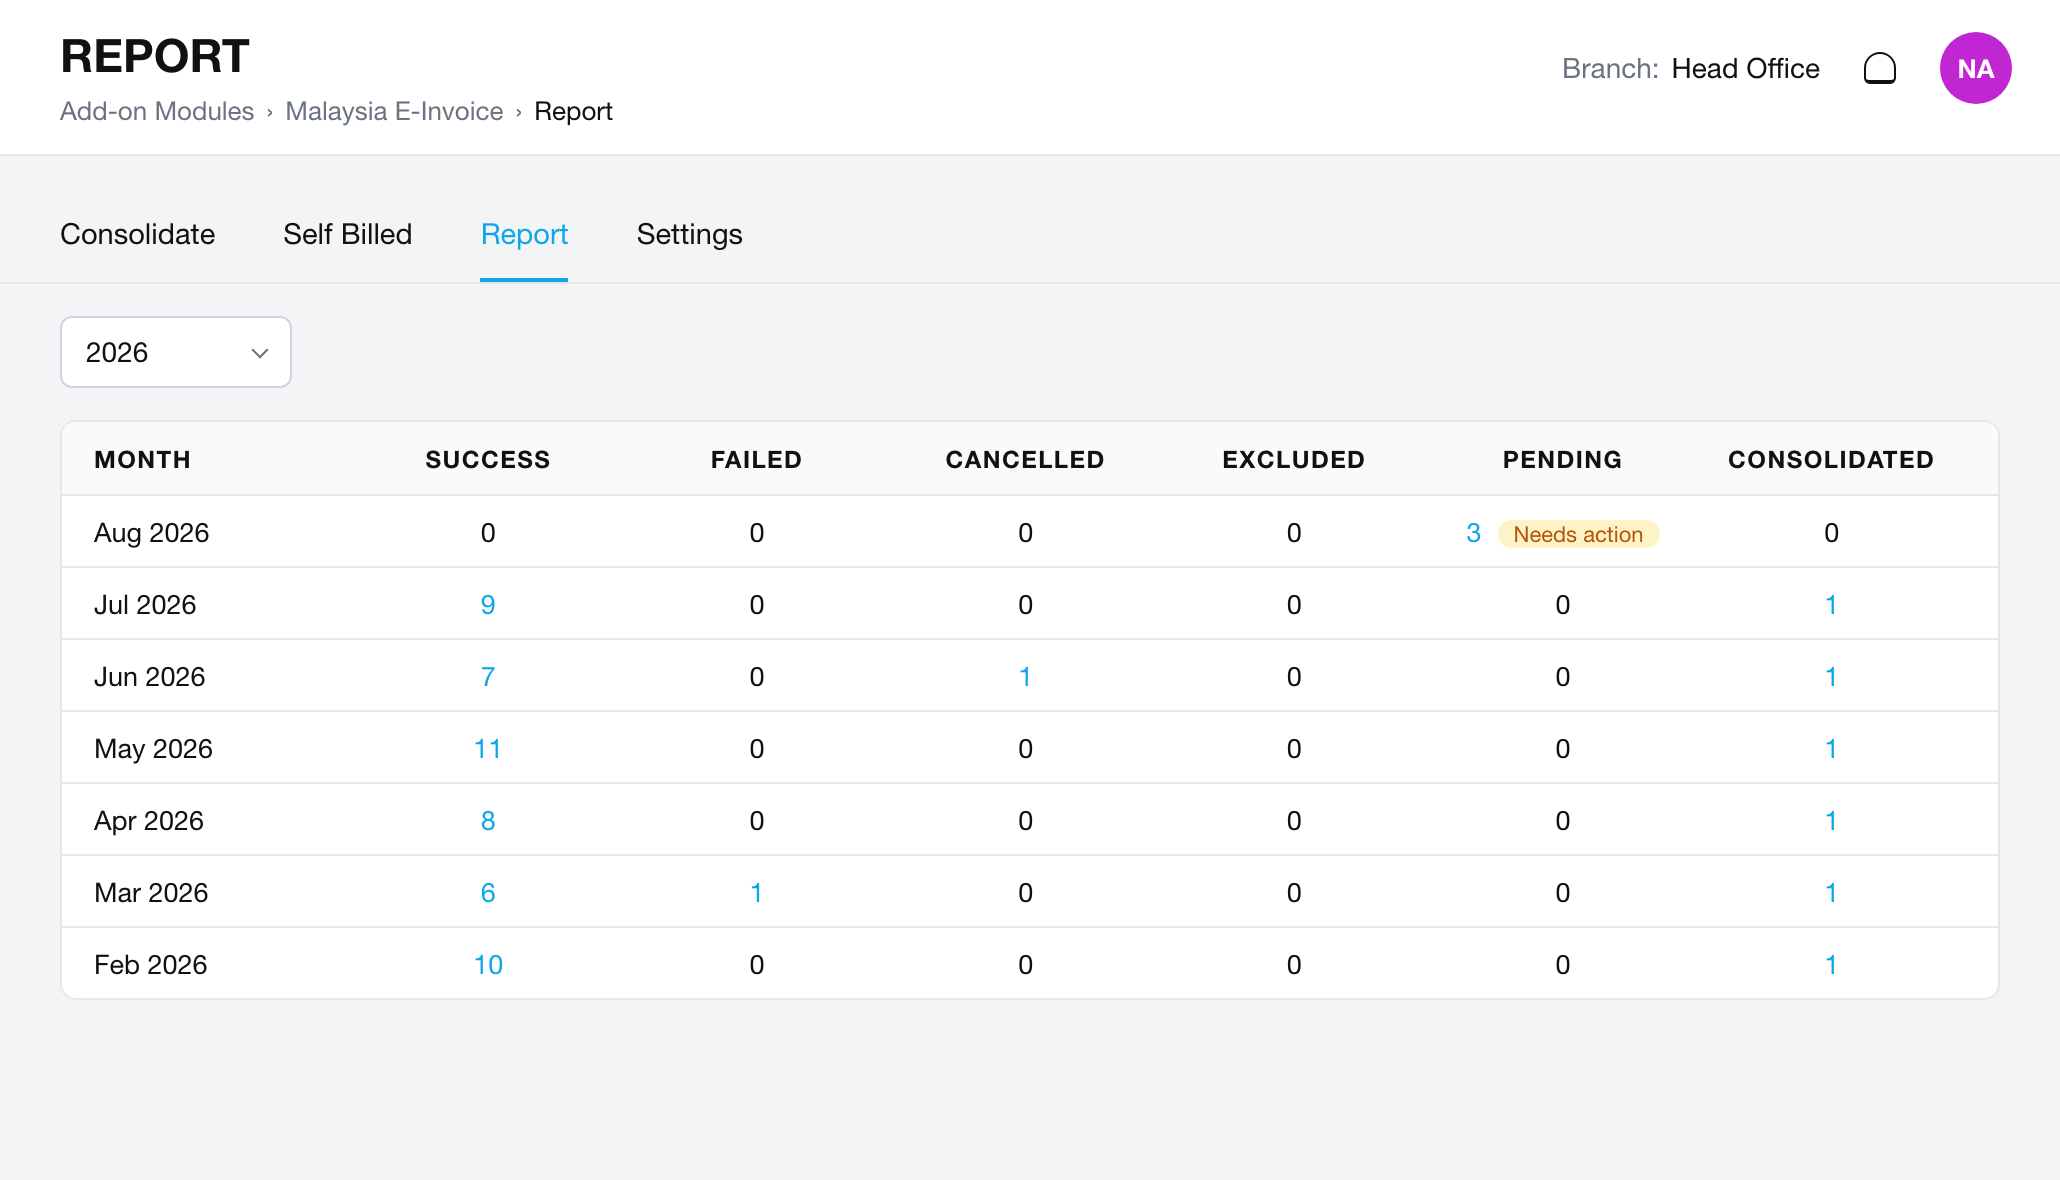
Task: Open Apr 2026 consolidated count 1
Action: point(1831,821)
